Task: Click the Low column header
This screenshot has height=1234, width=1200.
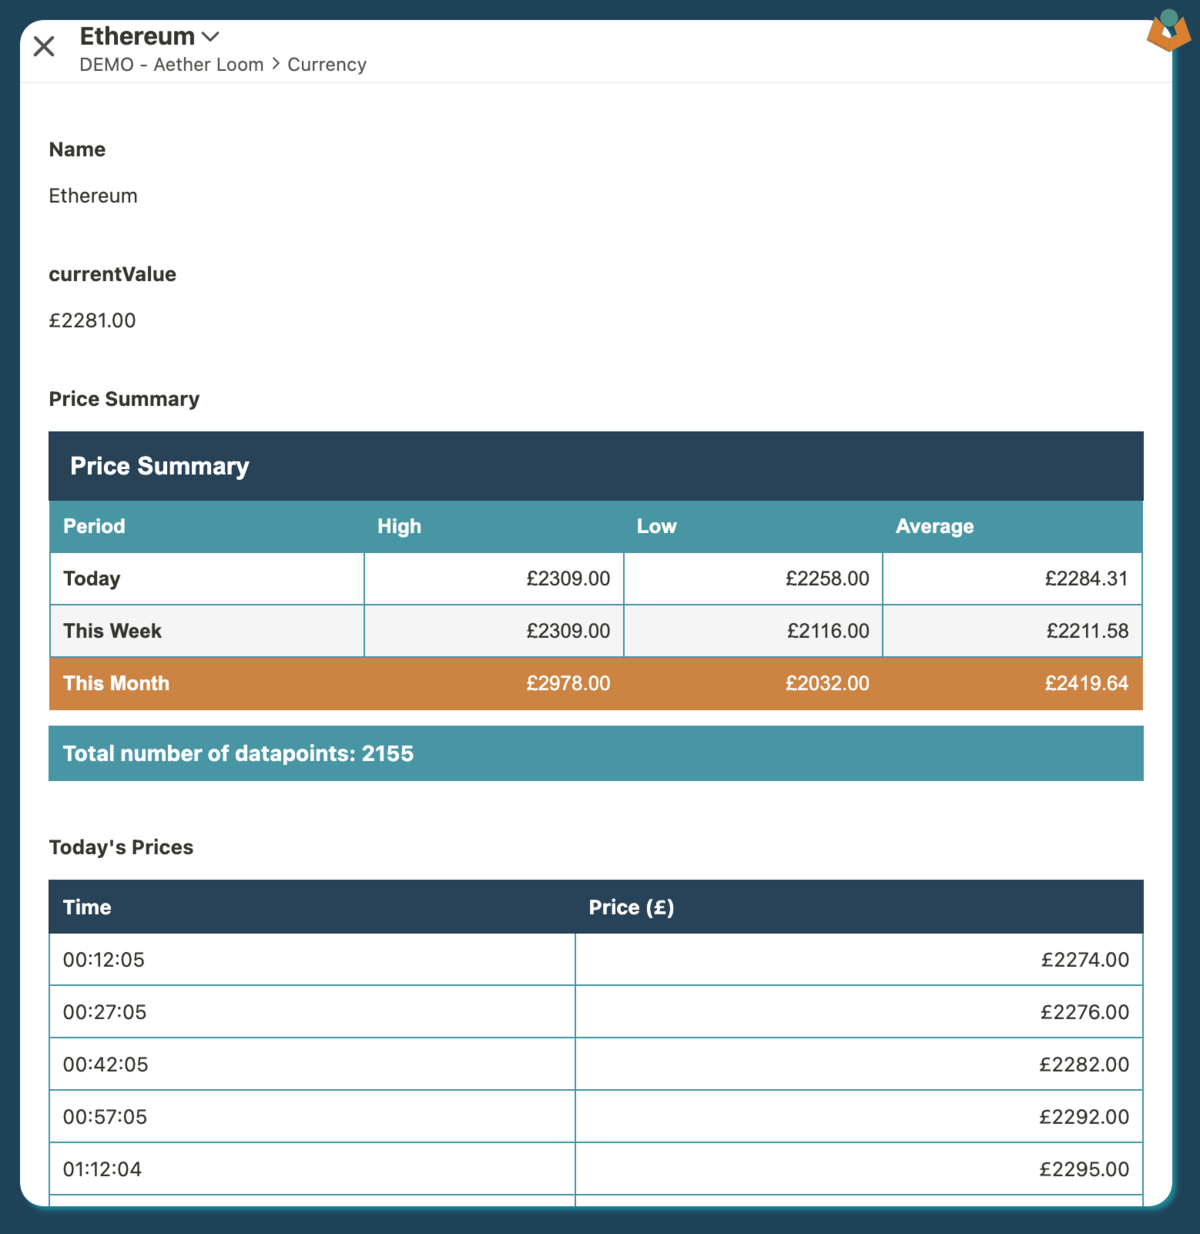Action: pos(656,526)
